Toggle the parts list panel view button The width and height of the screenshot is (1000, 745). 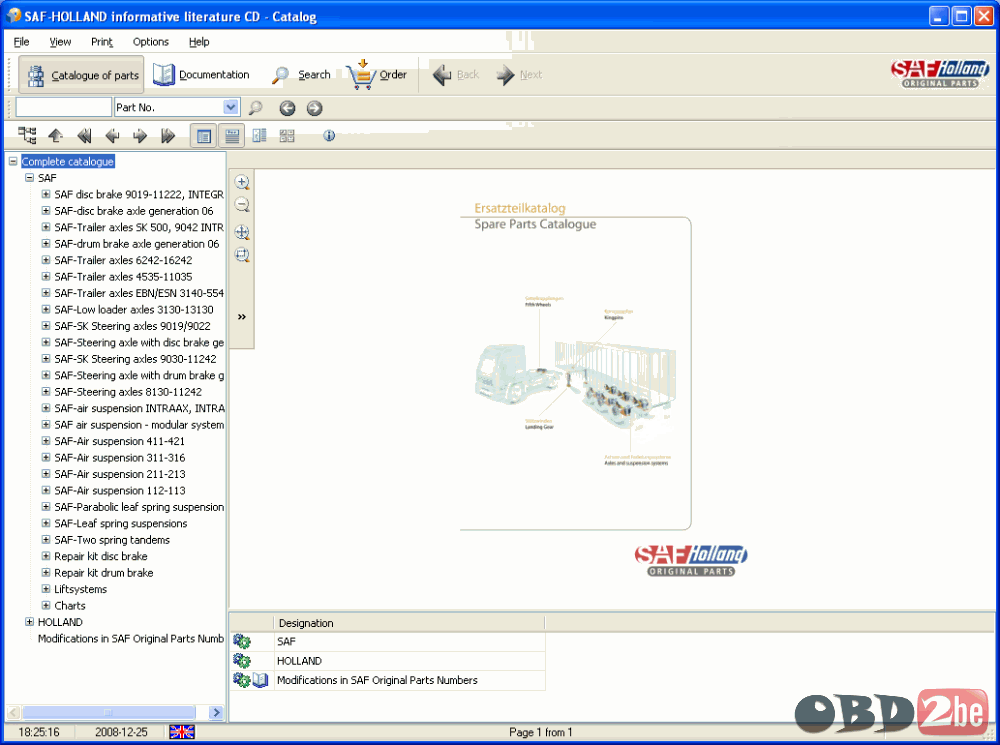coord(232,135)
